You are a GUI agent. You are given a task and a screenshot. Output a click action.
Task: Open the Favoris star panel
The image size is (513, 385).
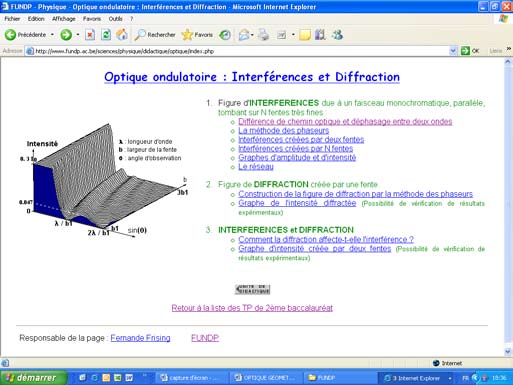[x=197, y=35]
